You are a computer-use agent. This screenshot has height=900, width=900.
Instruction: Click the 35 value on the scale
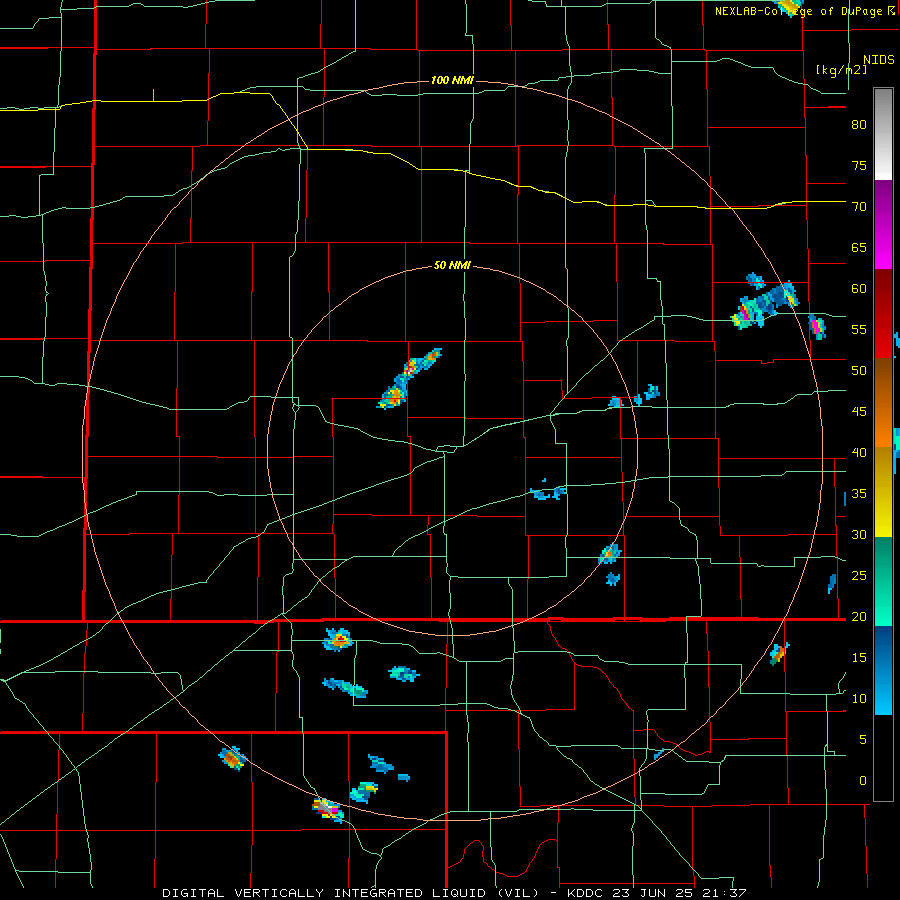(x=859, y=494)
